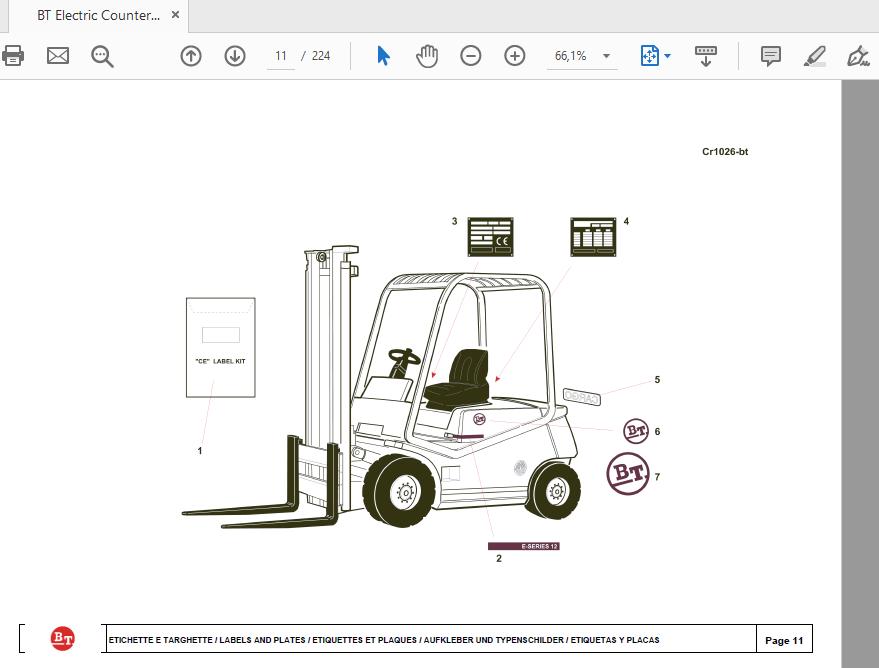Click the load capacity plate image numbered 4
This screenshot has height=668, width=879.
[x=593, y=237]
